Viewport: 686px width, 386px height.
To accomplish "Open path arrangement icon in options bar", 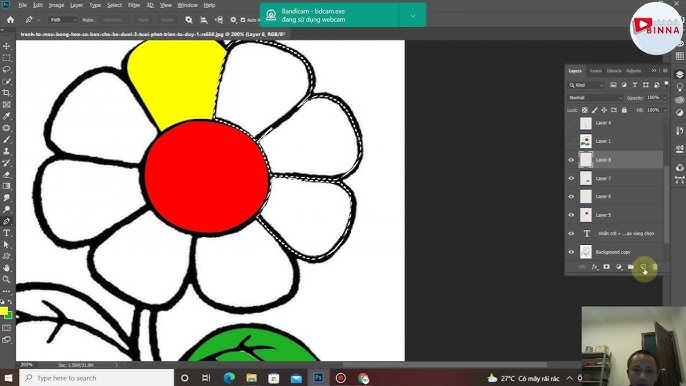I will pos(219,20).
